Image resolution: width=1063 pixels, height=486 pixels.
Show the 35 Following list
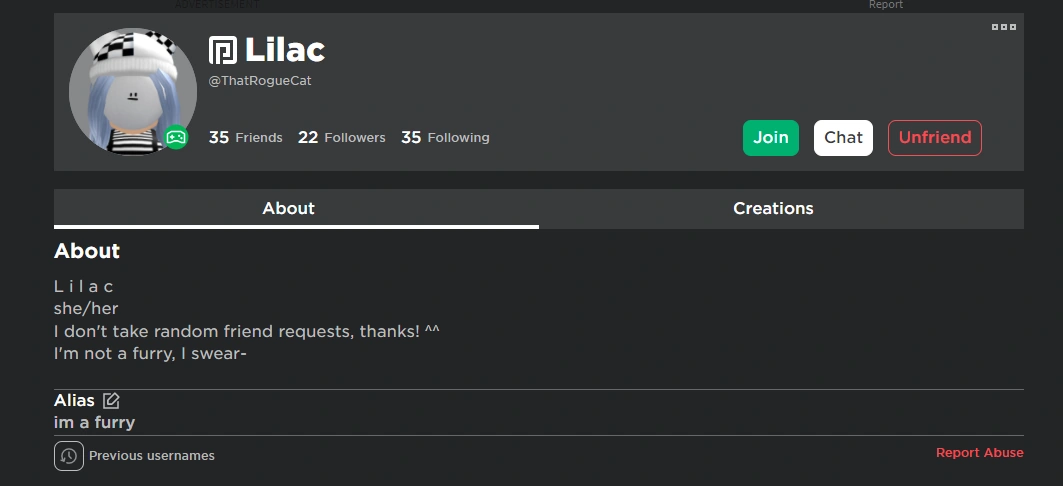(x=445, y=138)
